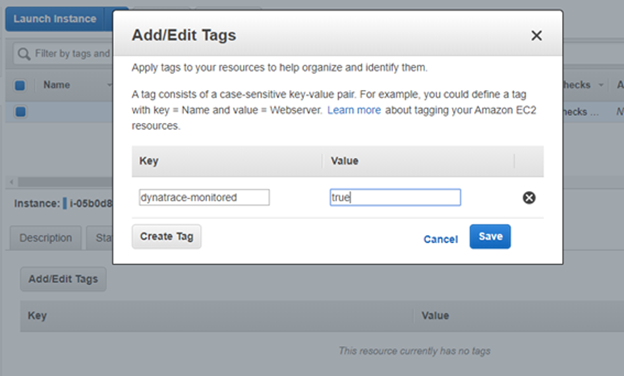Open the Name column dropdown arrow

point(109,85)
